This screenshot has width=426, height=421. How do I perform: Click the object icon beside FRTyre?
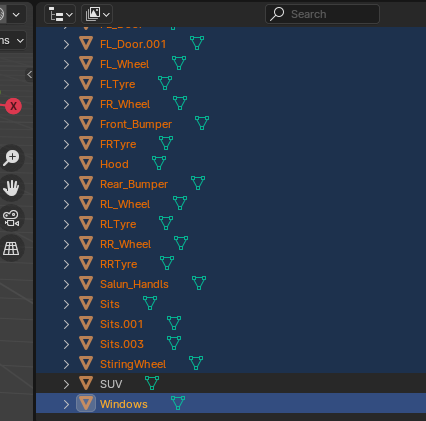(86, 144)
